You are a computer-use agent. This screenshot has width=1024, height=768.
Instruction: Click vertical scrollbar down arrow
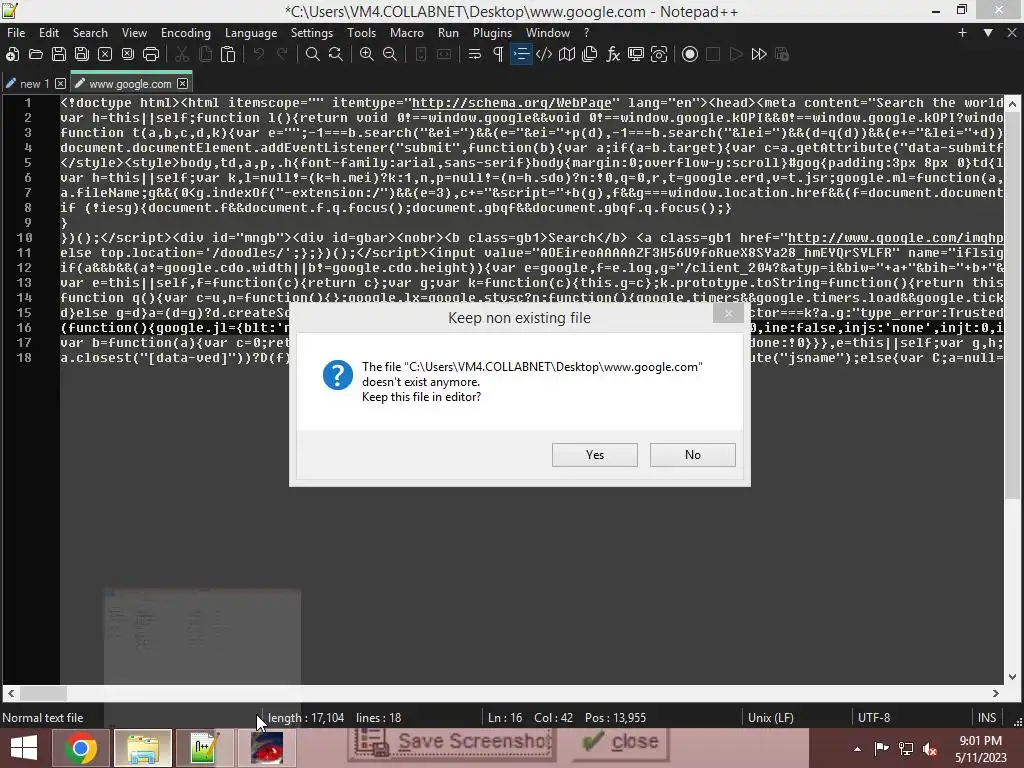click(1012, 677)
